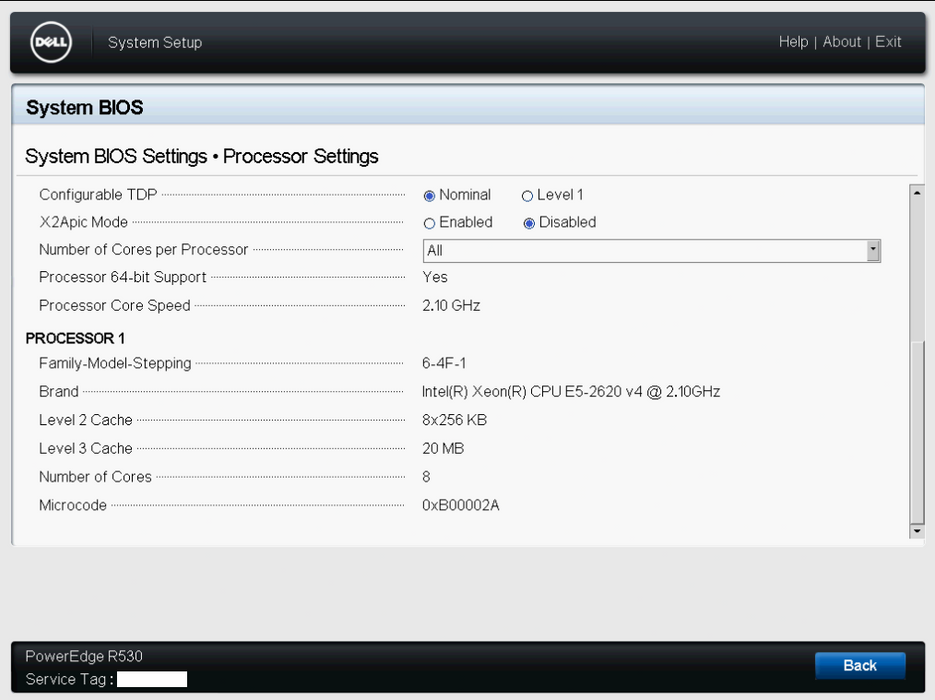Enable X2Apic Mode
Viewport: 935px width, 700px height.
point(429,223)
